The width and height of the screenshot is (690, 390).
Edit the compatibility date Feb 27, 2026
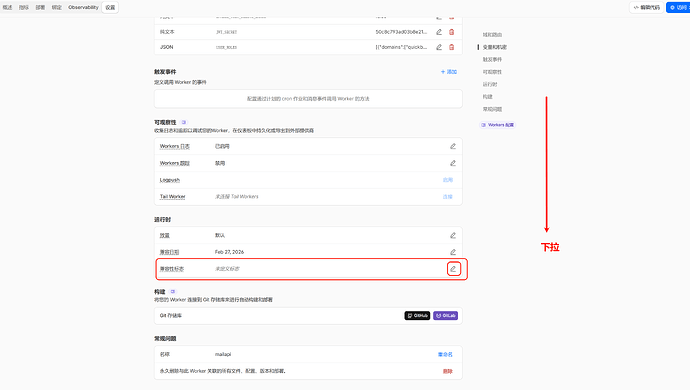(453, 252)
